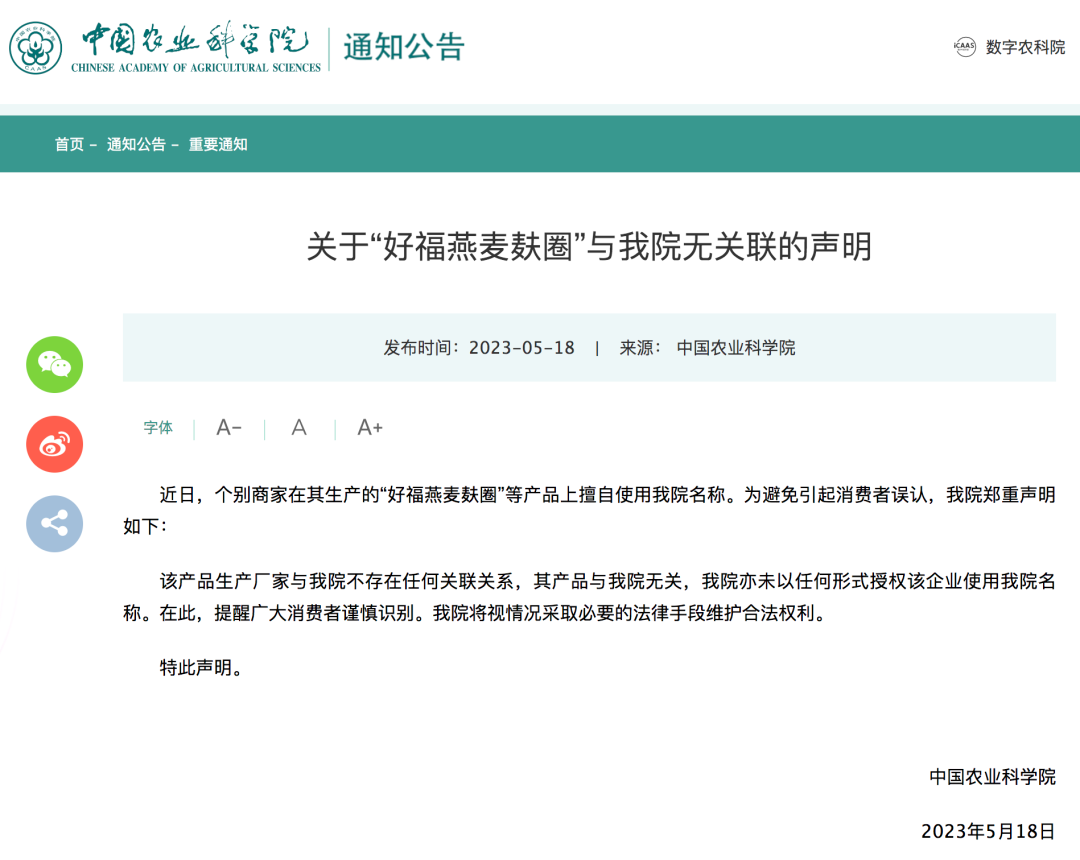Image resolution: width=1080 pixels, height=860 pixels.
Task: Open the generic share icon below Weibo
Action: coord(54,524)
